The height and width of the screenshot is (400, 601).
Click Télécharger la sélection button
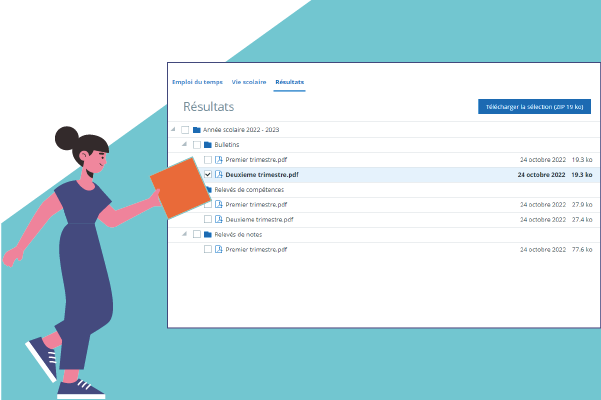click(x=534, y=107)
